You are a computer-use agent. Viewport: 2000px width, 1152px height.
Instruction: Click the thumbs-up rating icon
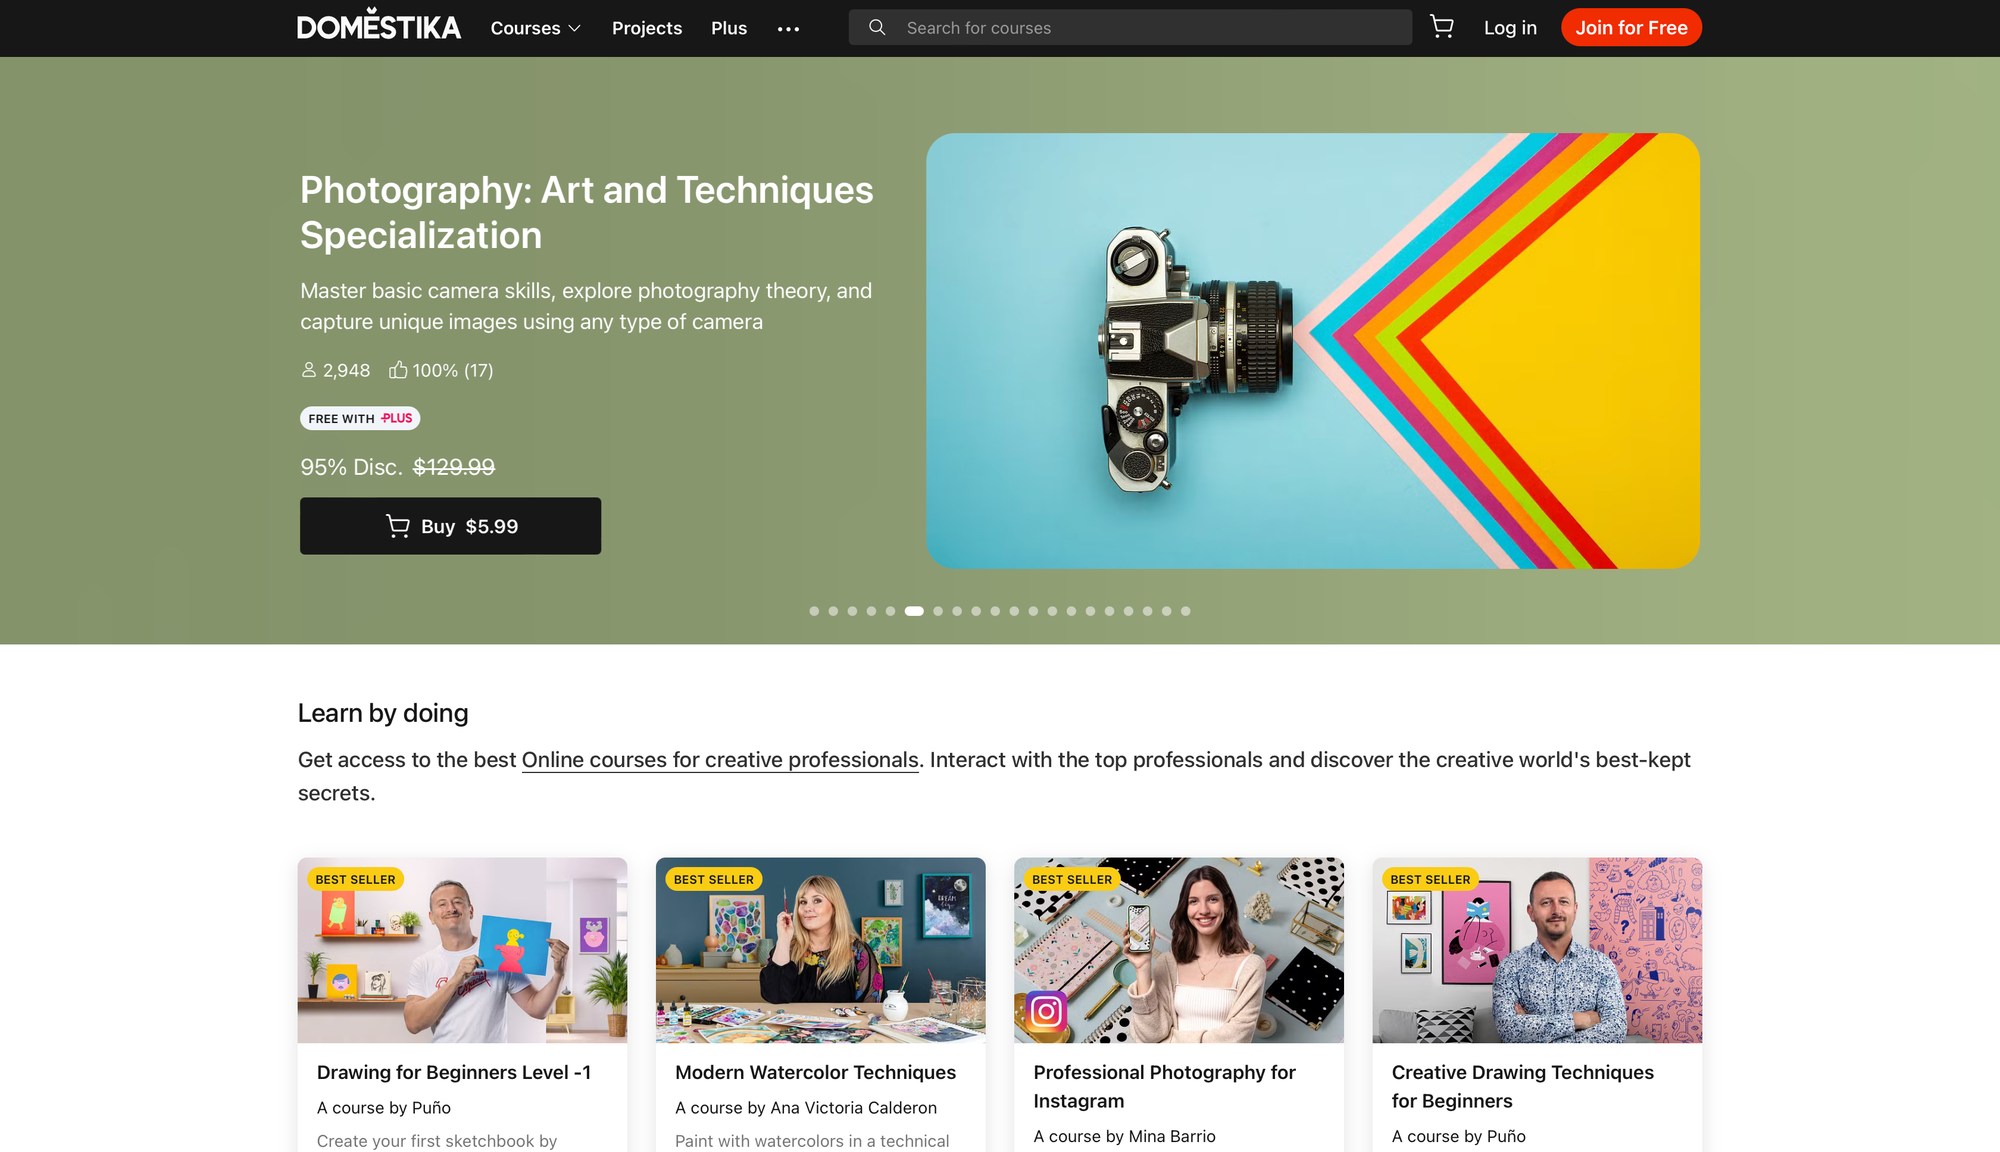pyautogui.click(x=398, y=370)
